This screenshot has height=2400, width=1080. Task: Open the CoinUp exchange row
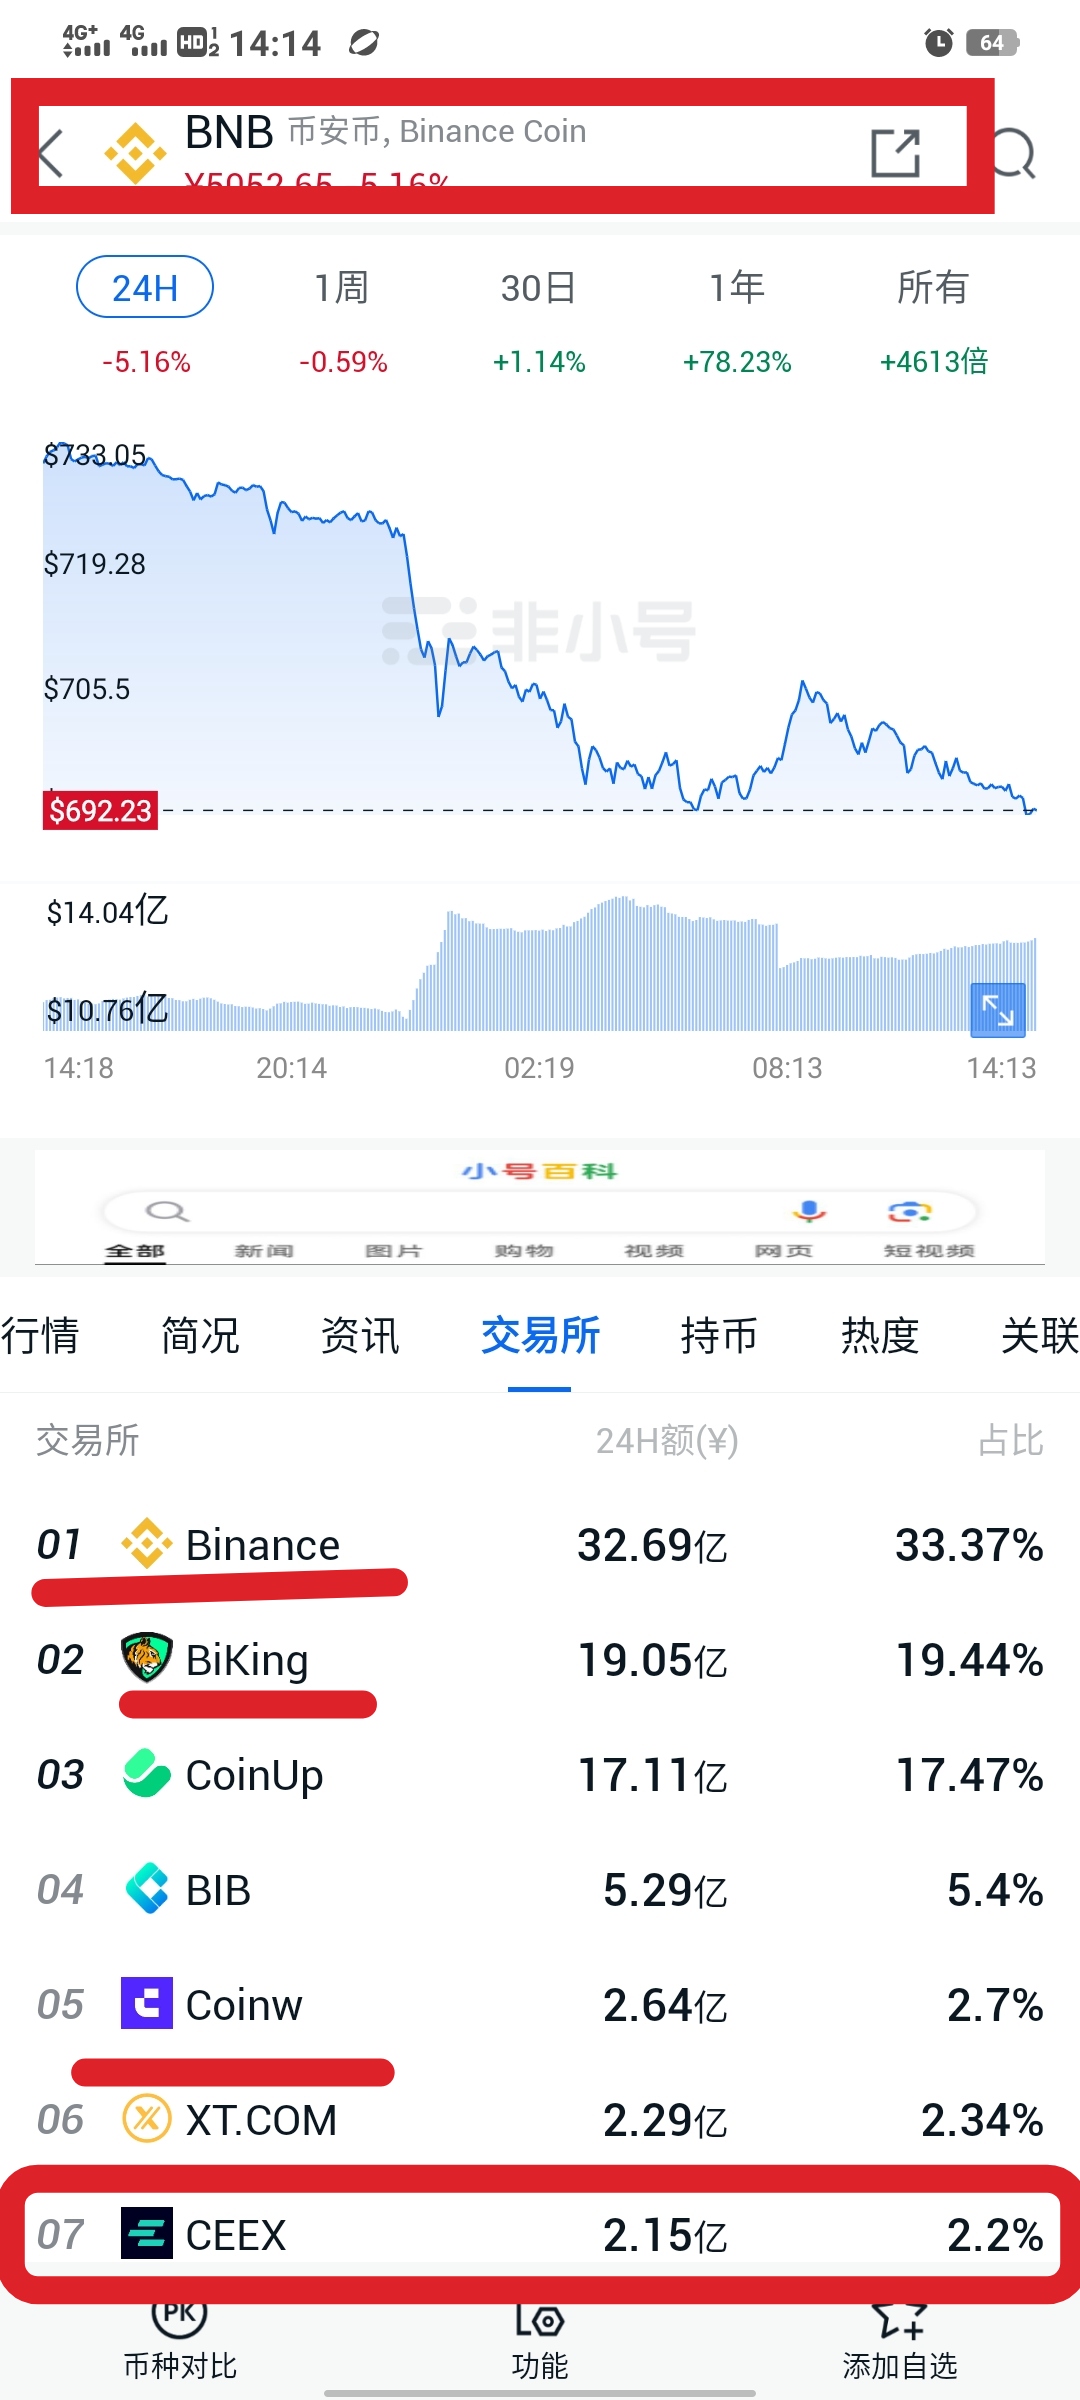[540, 1775]
